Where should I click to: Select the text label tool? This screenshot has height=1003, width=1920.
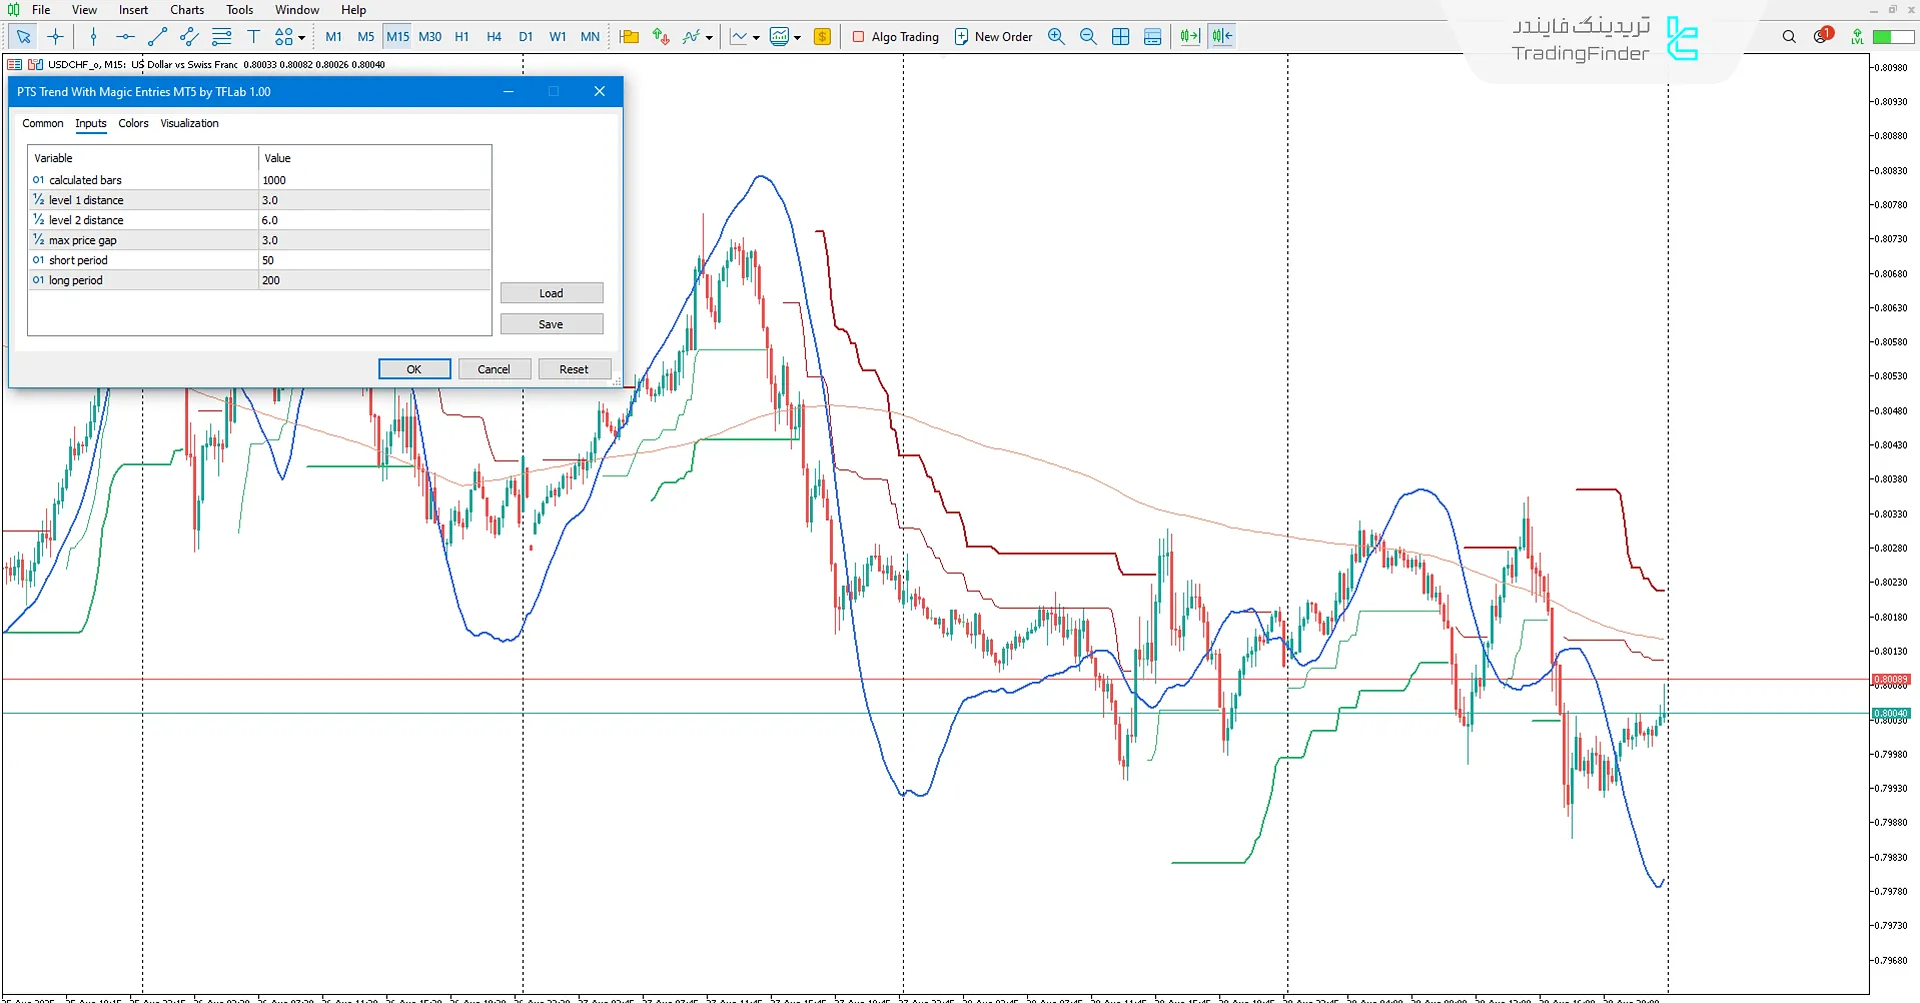pyautogui.click(x=253, y=37)
